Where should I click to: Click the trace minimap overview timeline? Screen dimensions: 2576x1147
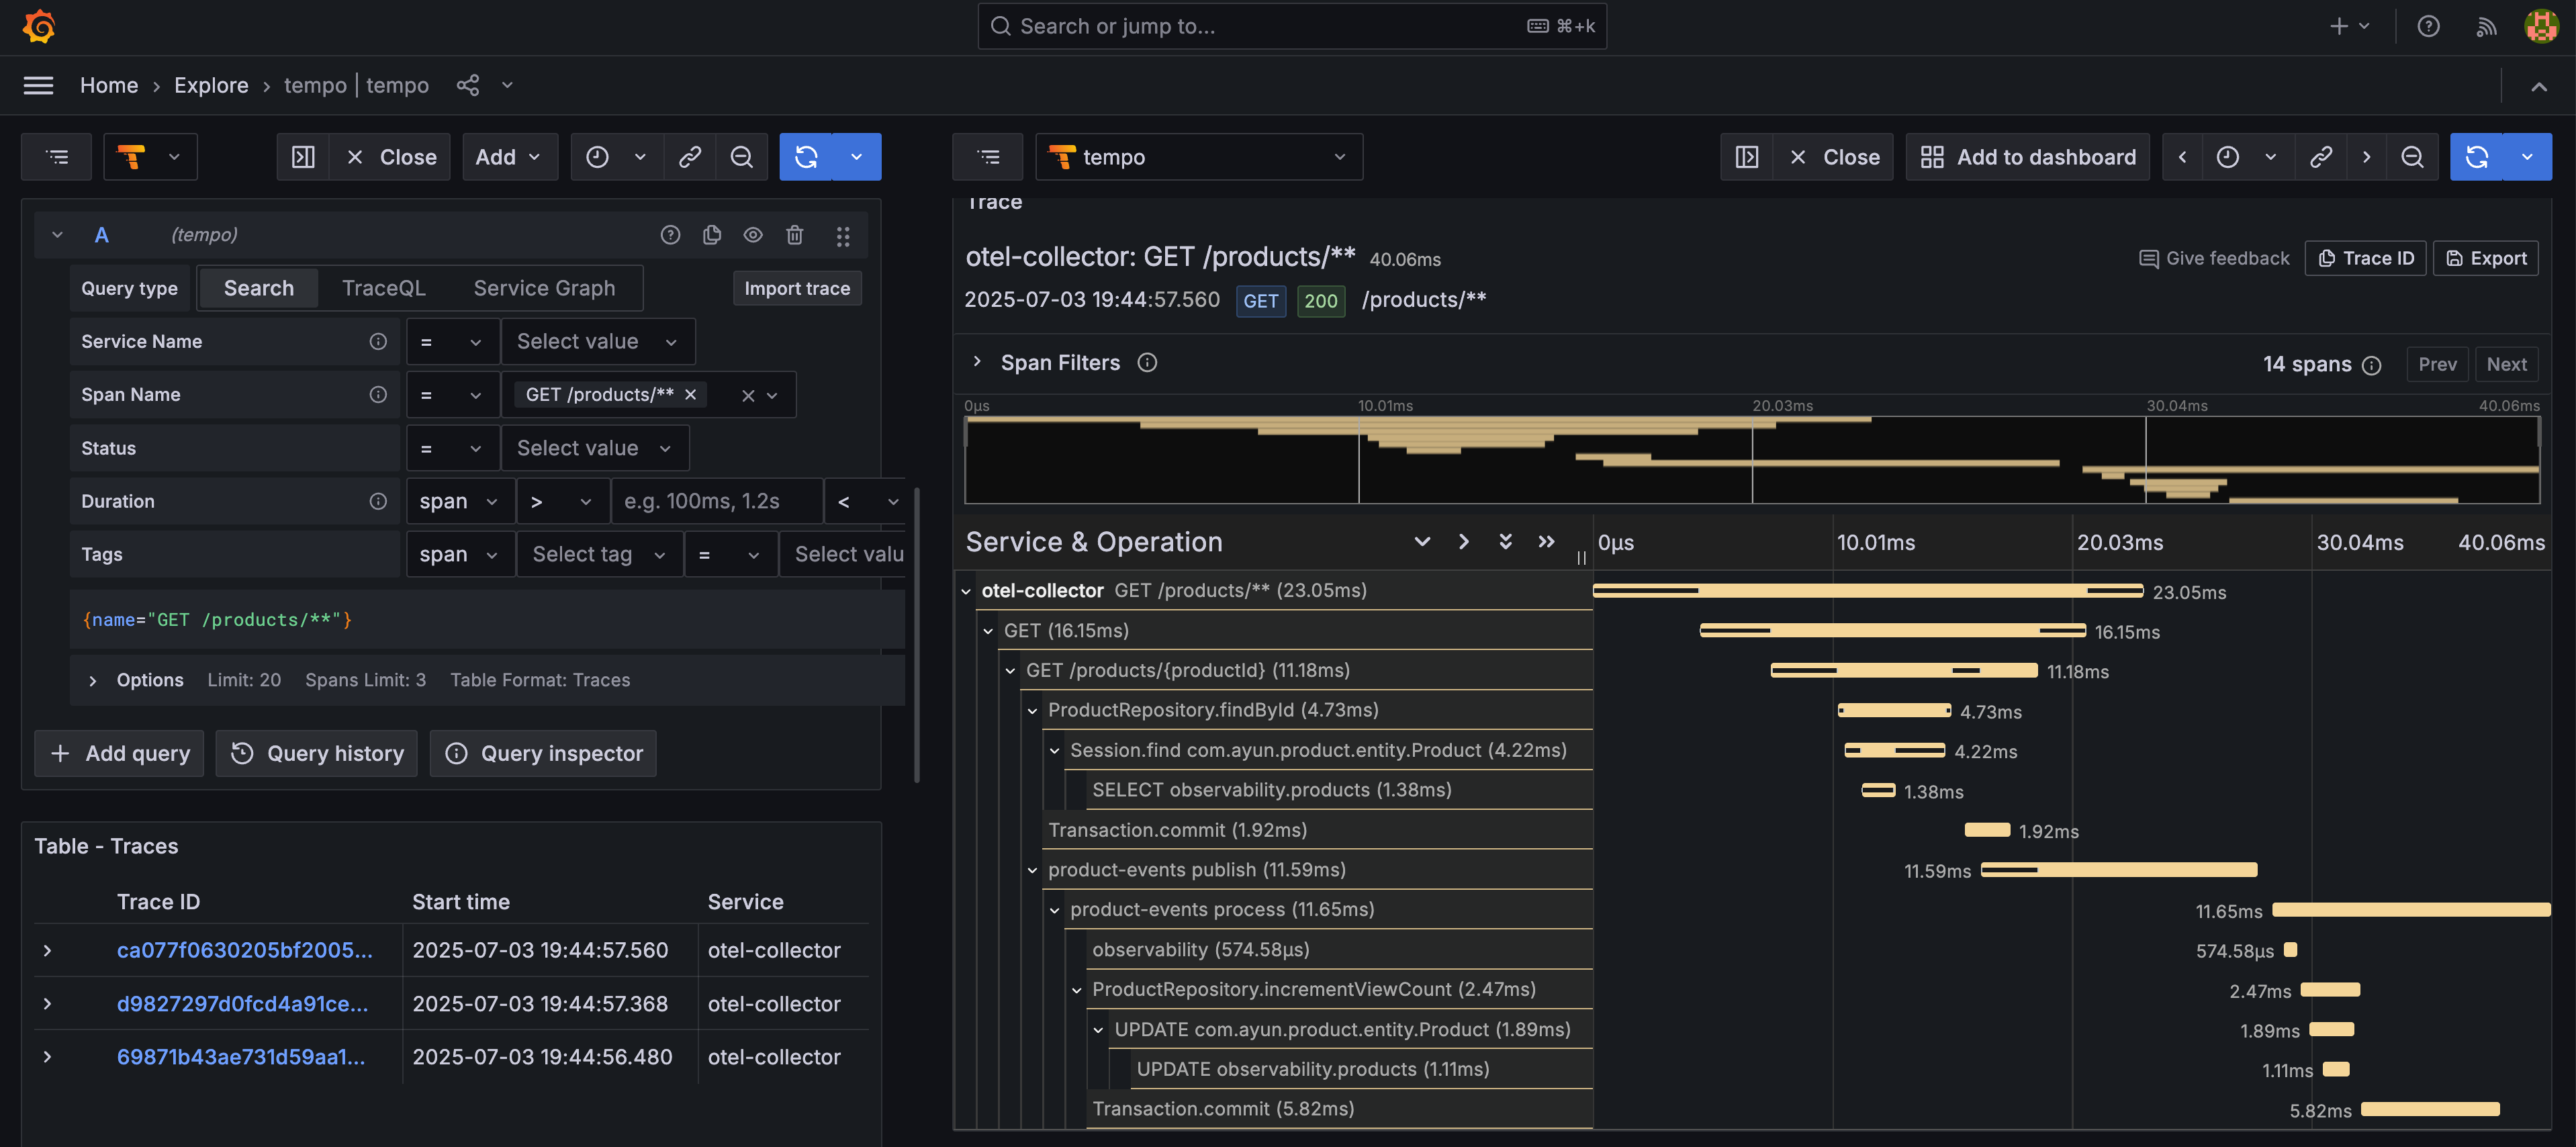pyautogui.click(x=1751, y=459)
